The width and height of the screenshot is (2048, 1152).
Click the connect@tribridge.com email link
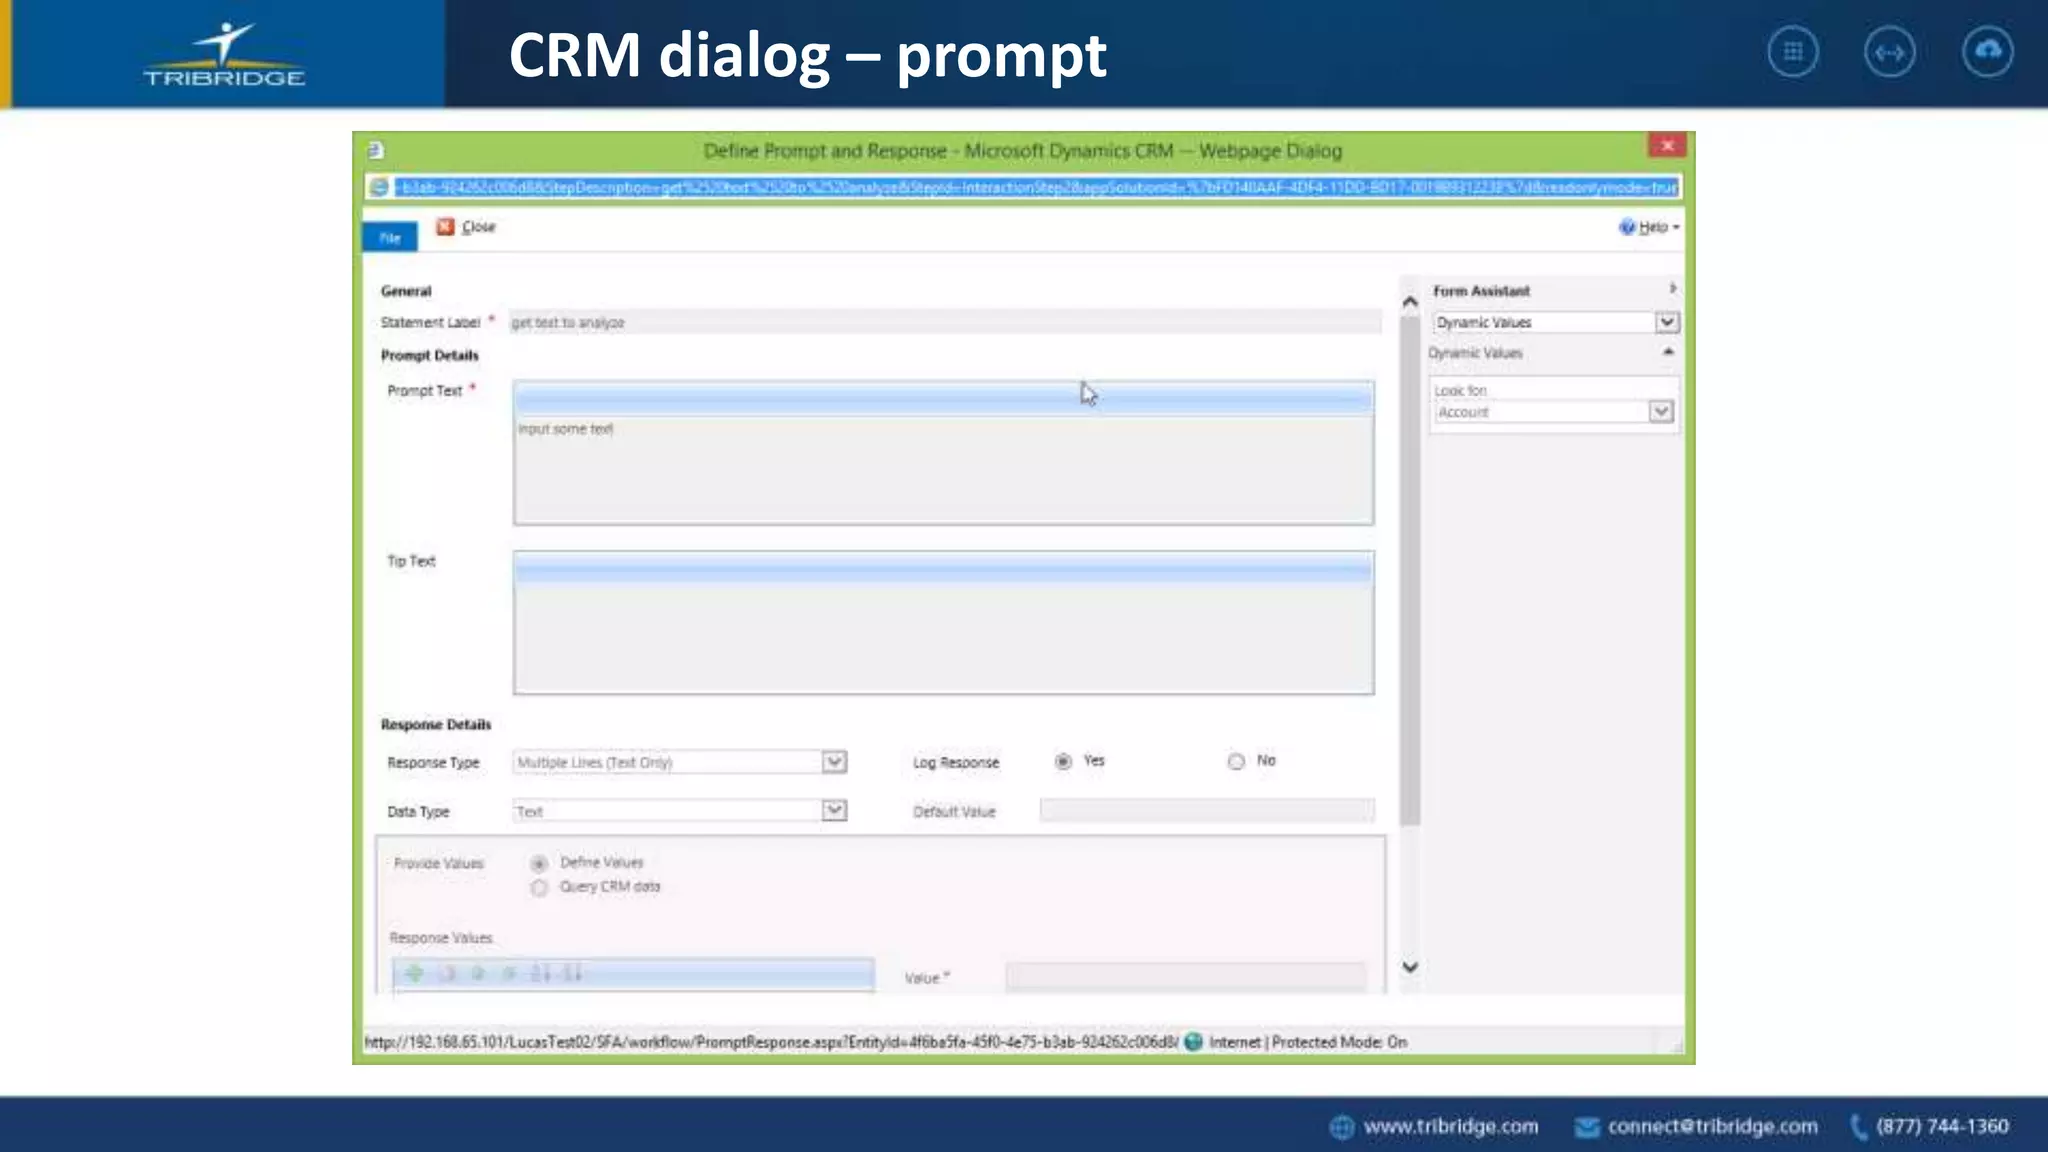pyautogui.click(x=1712, y=1126)
